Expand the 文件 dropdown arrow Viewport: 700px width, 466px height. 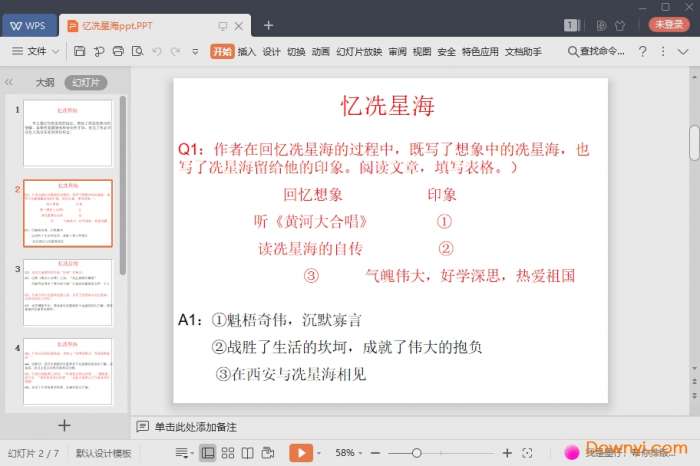pos(55,52)
